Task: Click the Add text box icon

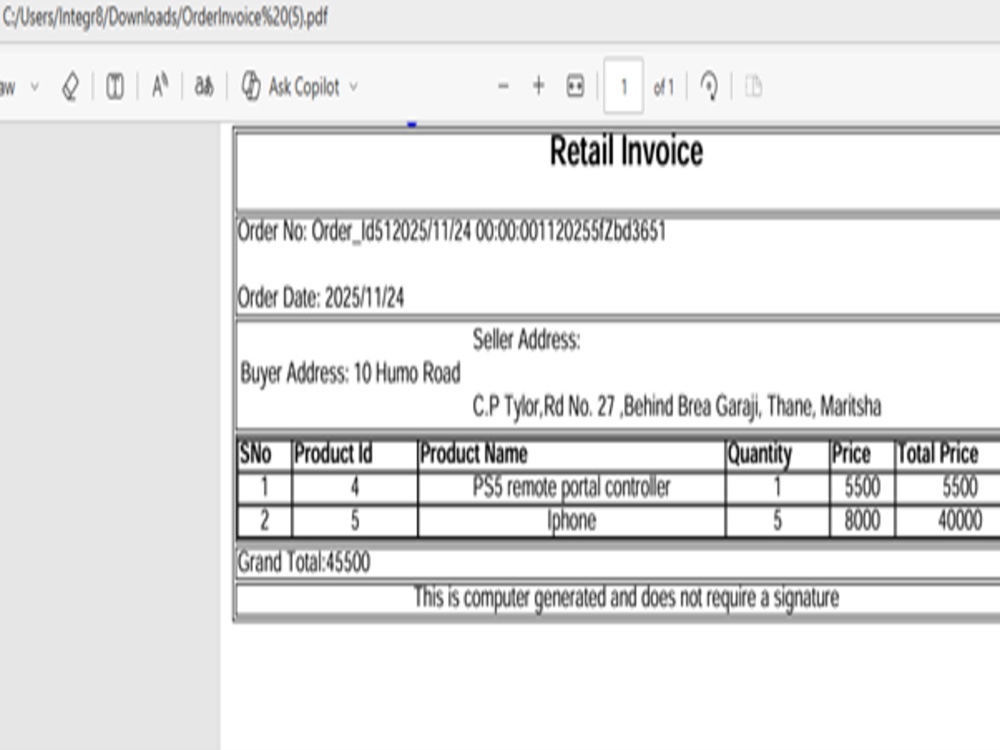Action: tap(115, 86)
